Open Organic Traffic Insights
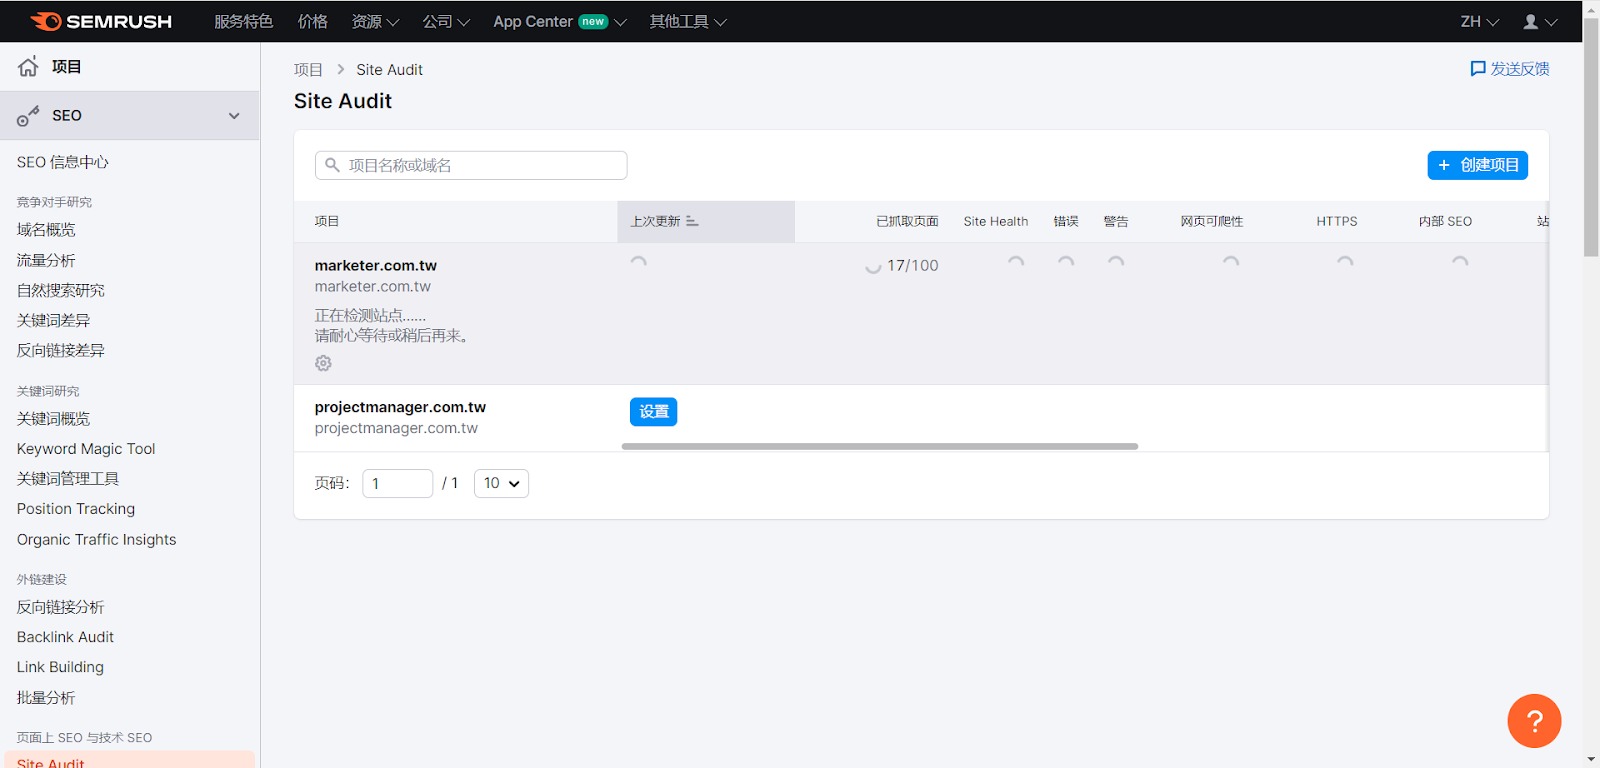 coord(96,539)
